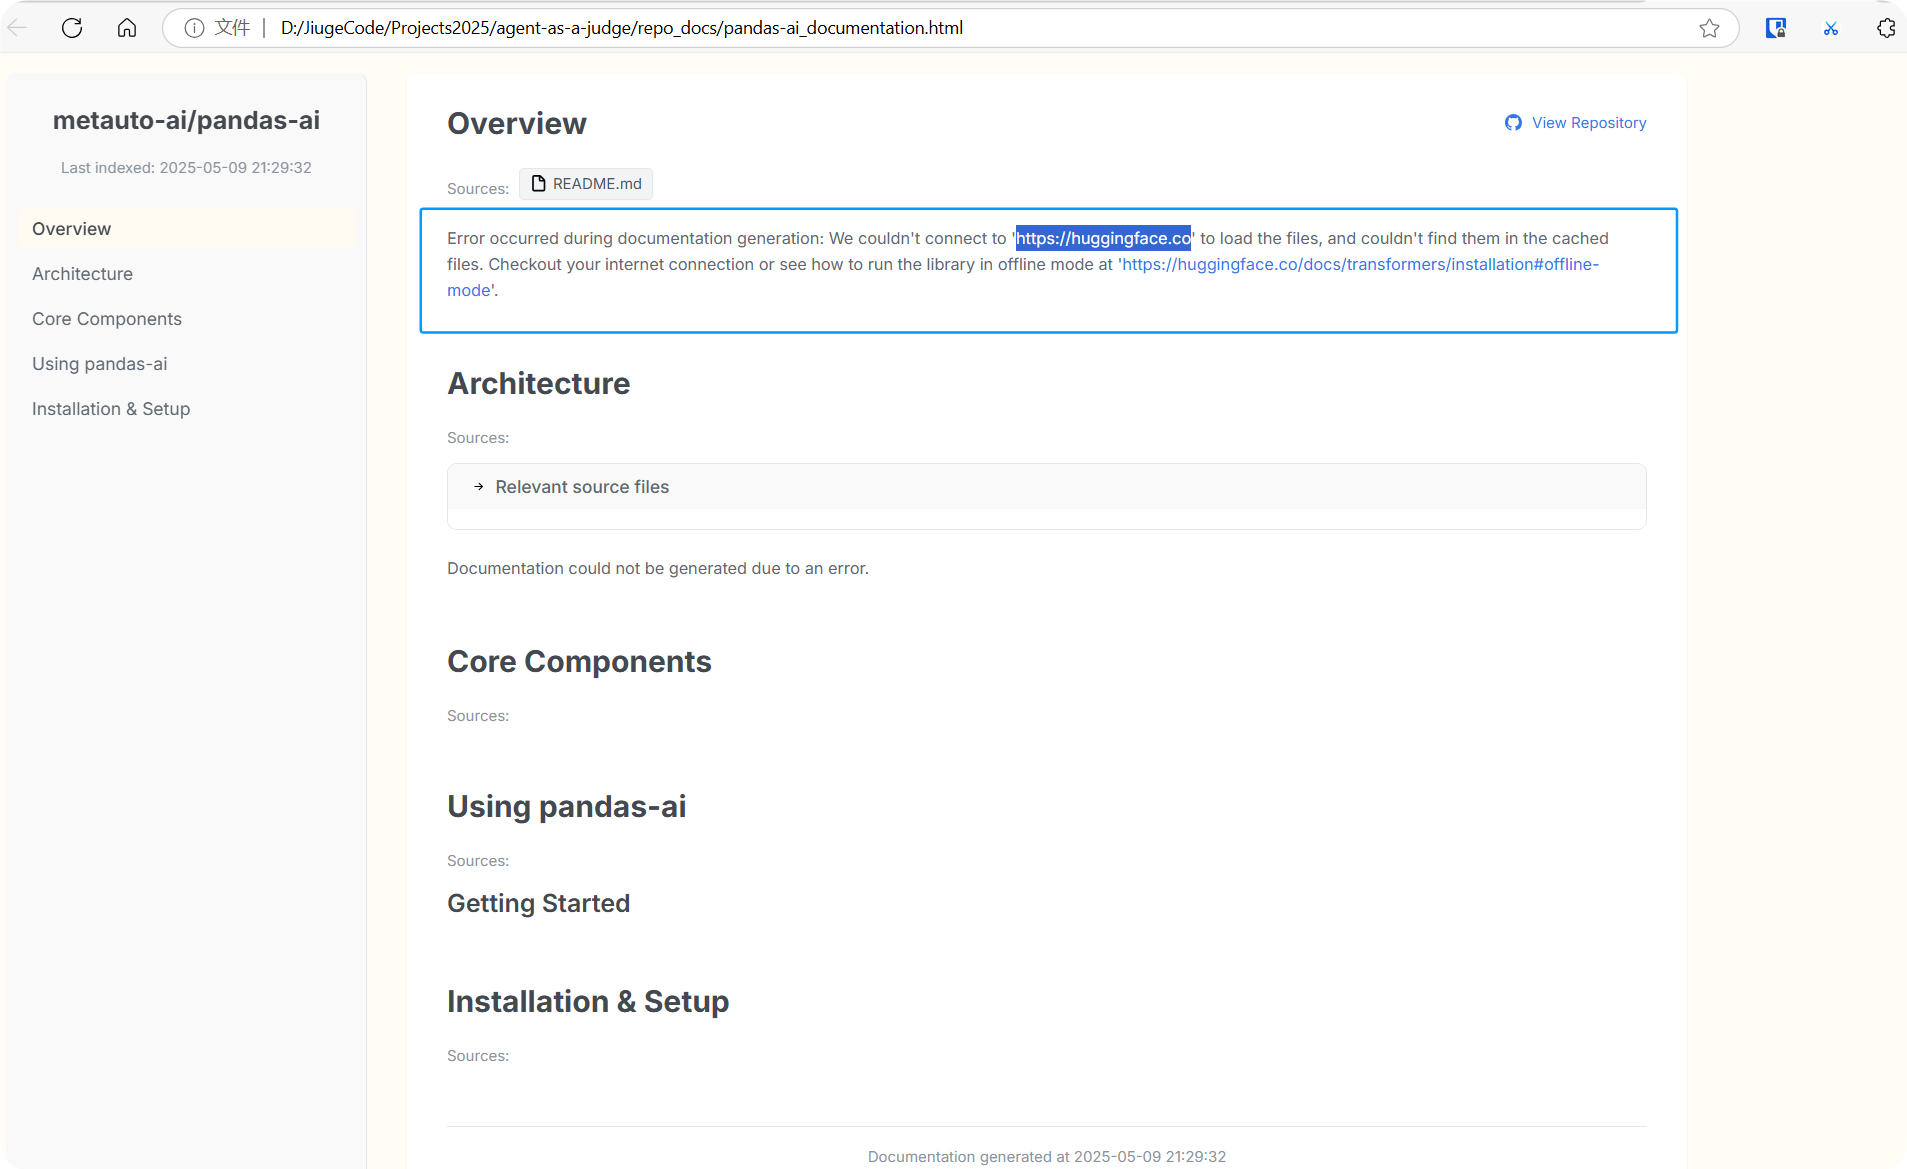
Task: Click the Using pandas-ai section heading
Action: click(x=566, y=807)
